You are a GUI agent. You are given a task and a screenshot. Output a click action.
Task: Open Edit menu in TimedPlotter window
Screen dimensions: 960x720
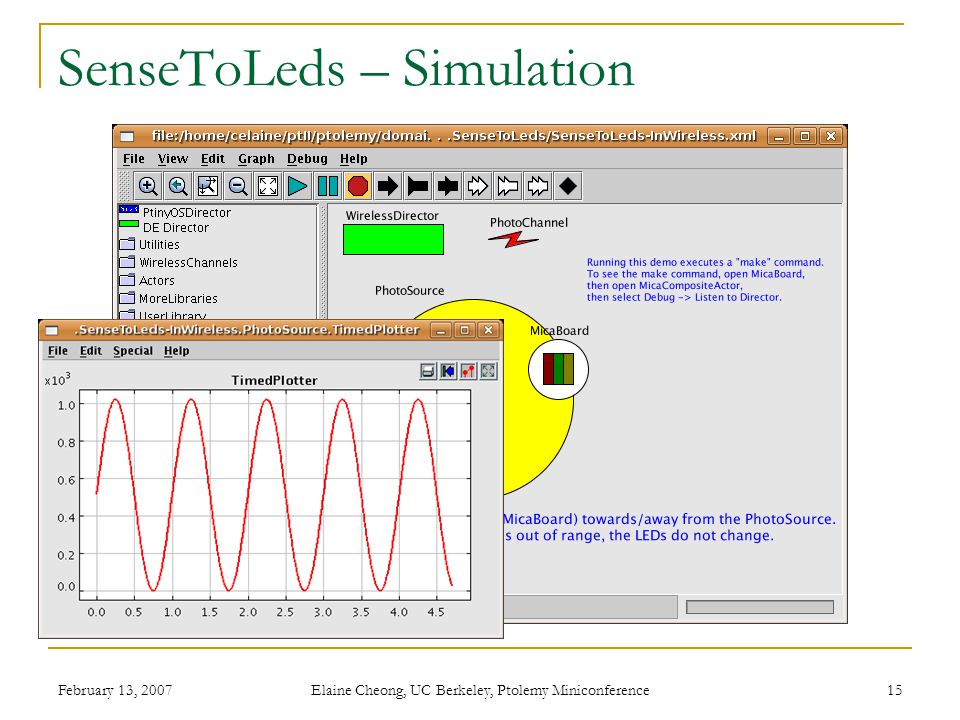point(91,351)
